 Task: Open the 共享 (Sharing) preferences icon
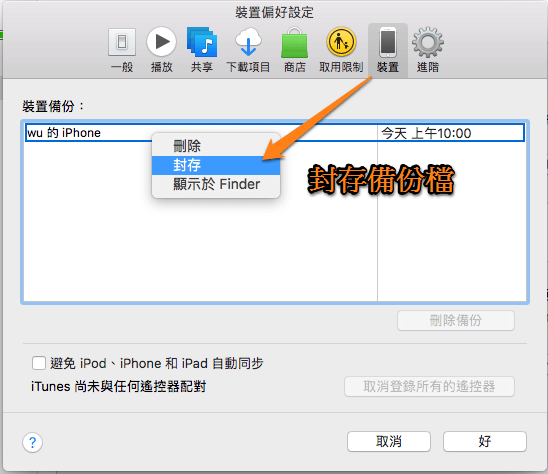point(202,42)
